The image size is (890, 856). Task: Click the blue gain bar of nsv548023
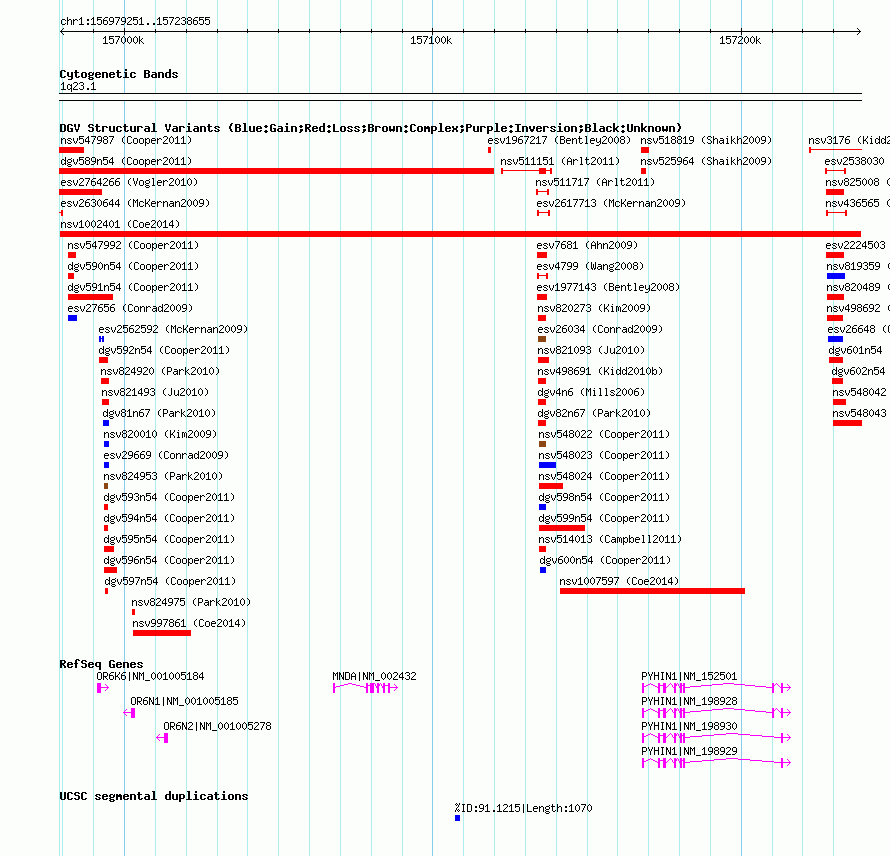[547, 465]
